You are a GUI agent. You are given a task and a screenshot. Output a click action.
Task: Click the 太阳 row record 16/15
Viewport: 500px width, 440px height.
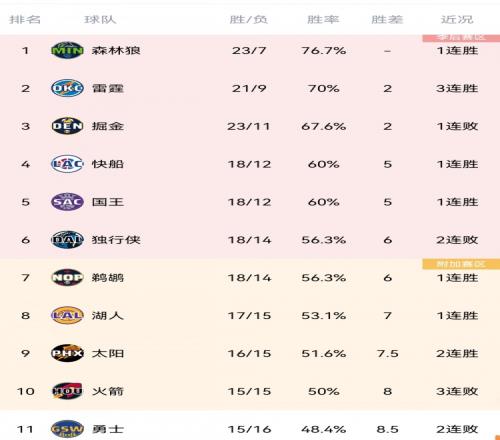tap(249, 353)
